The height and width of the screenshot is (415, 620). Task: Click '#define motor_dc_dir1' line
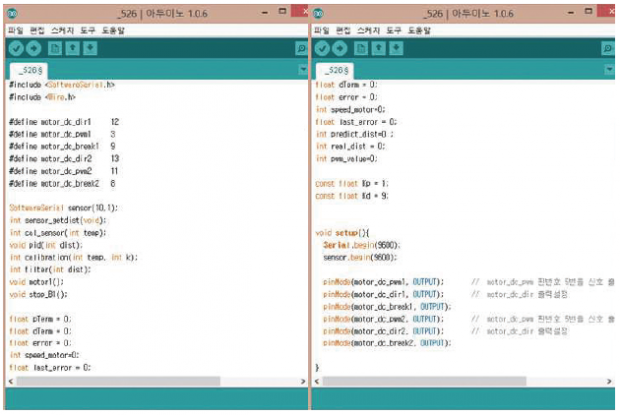pos(64,122)
